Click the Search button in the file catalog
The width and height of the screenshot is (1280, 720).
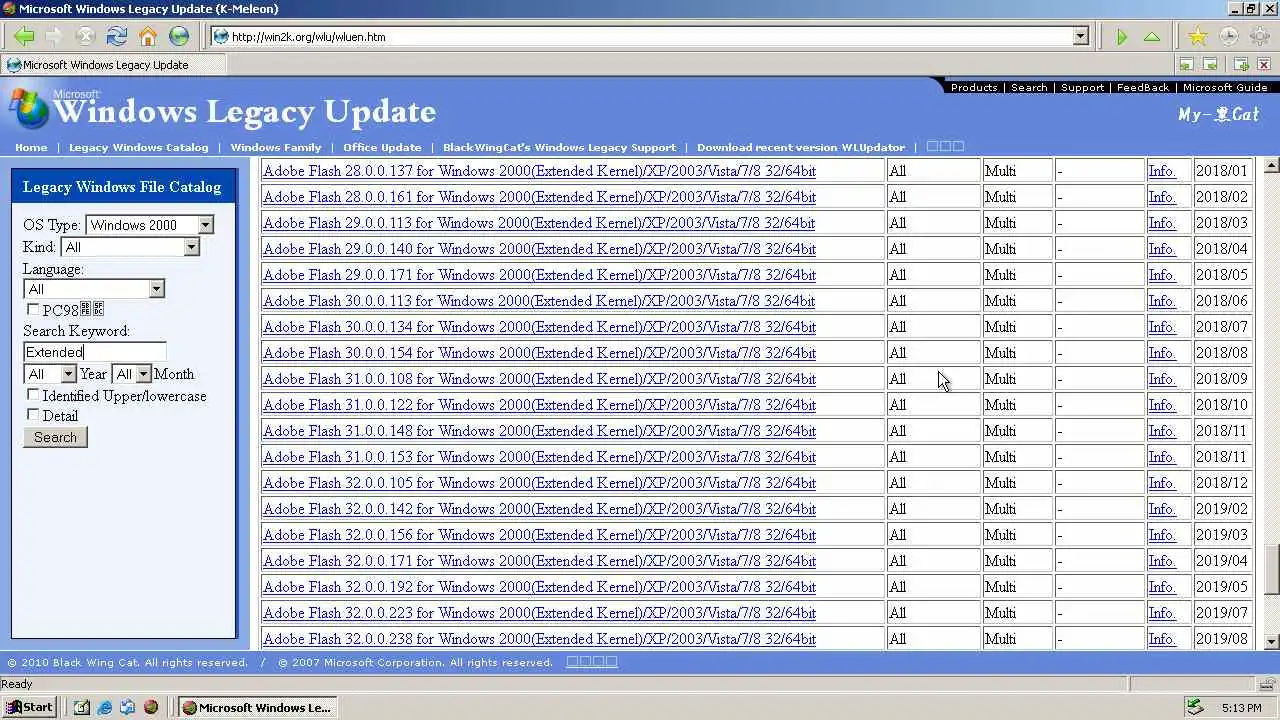55,437
